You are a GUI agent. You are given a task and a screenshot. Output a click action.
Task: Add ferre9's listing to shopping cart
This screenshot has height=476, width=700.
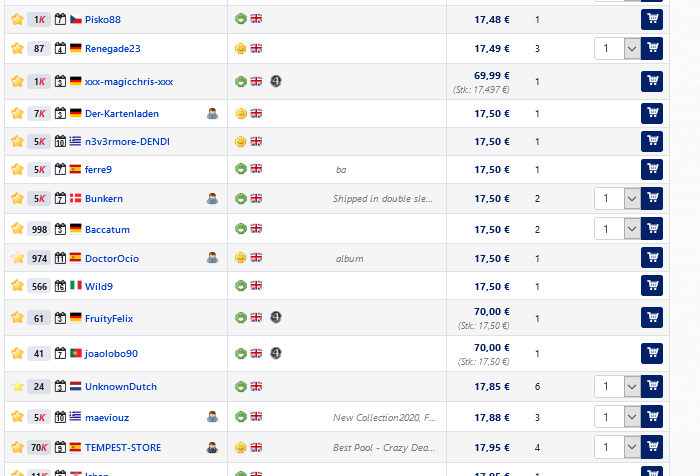[x=651, y=170]
